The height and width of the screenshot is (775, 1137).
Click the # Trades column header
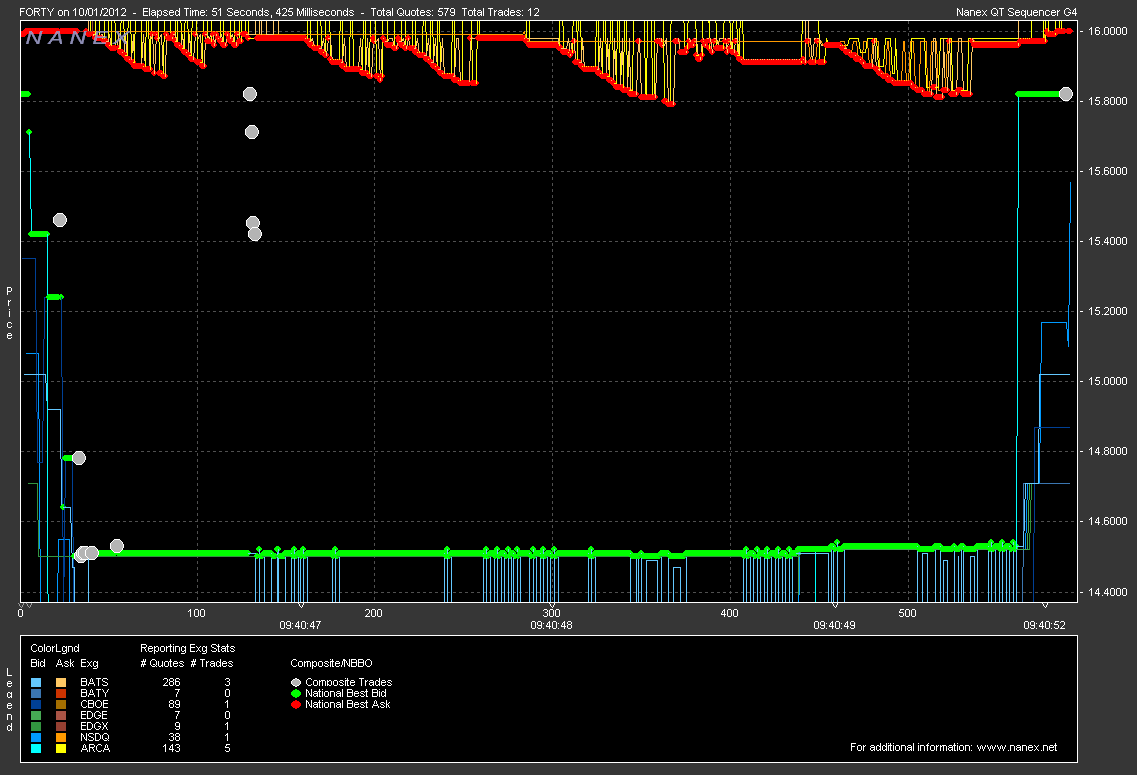point(212,663)
